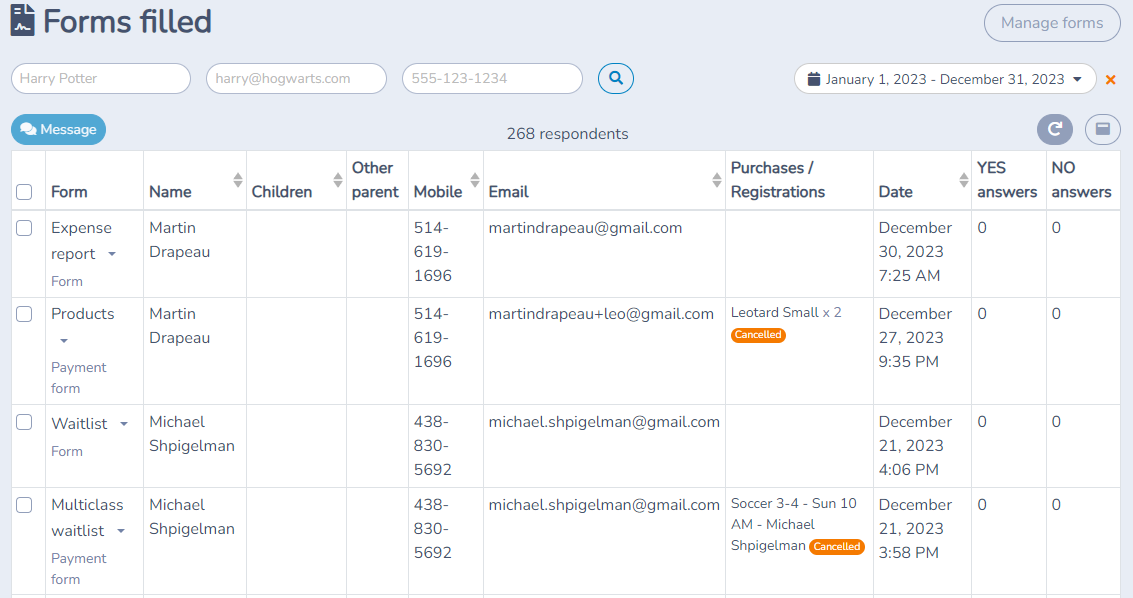This screenshot has height=598, width=1133.
Task: Click the Date column header
Action: pos(895,191)
